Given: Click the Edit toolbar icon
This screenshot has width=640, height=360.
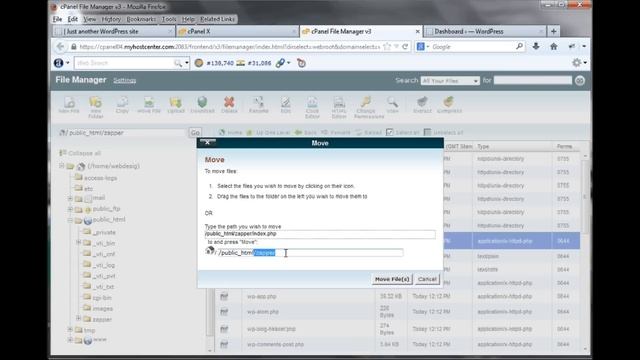Looking at the screenshot, I should [x=286, y=105].
